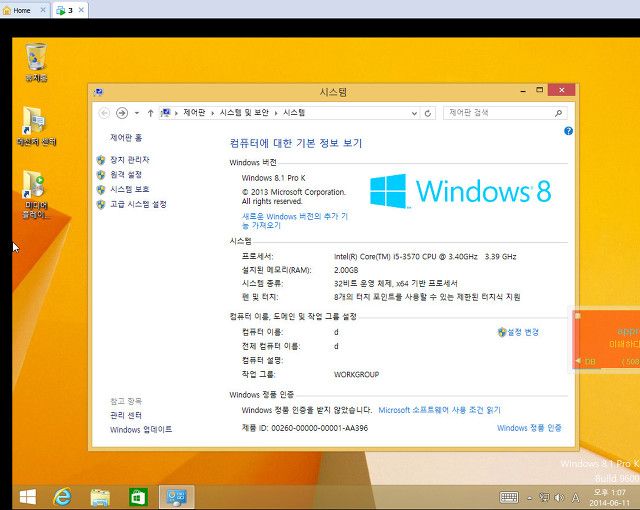Open recent locations dropdown arrow

tap(137, 113)
